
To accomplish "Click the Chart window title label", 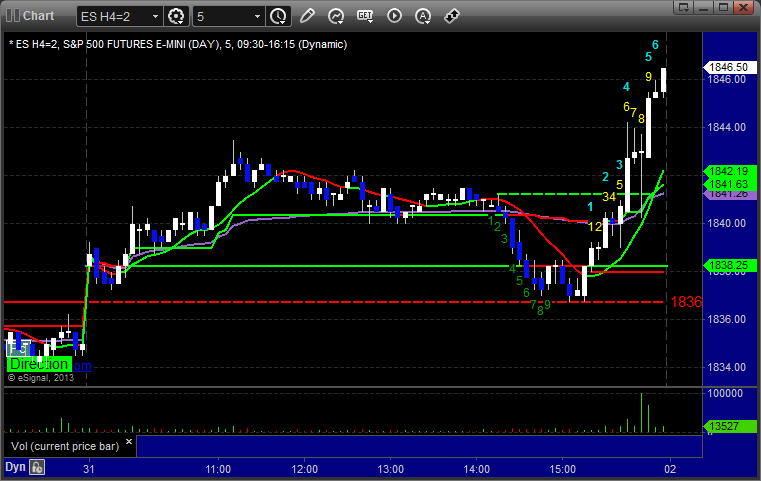I will click(x=39, y=16).
